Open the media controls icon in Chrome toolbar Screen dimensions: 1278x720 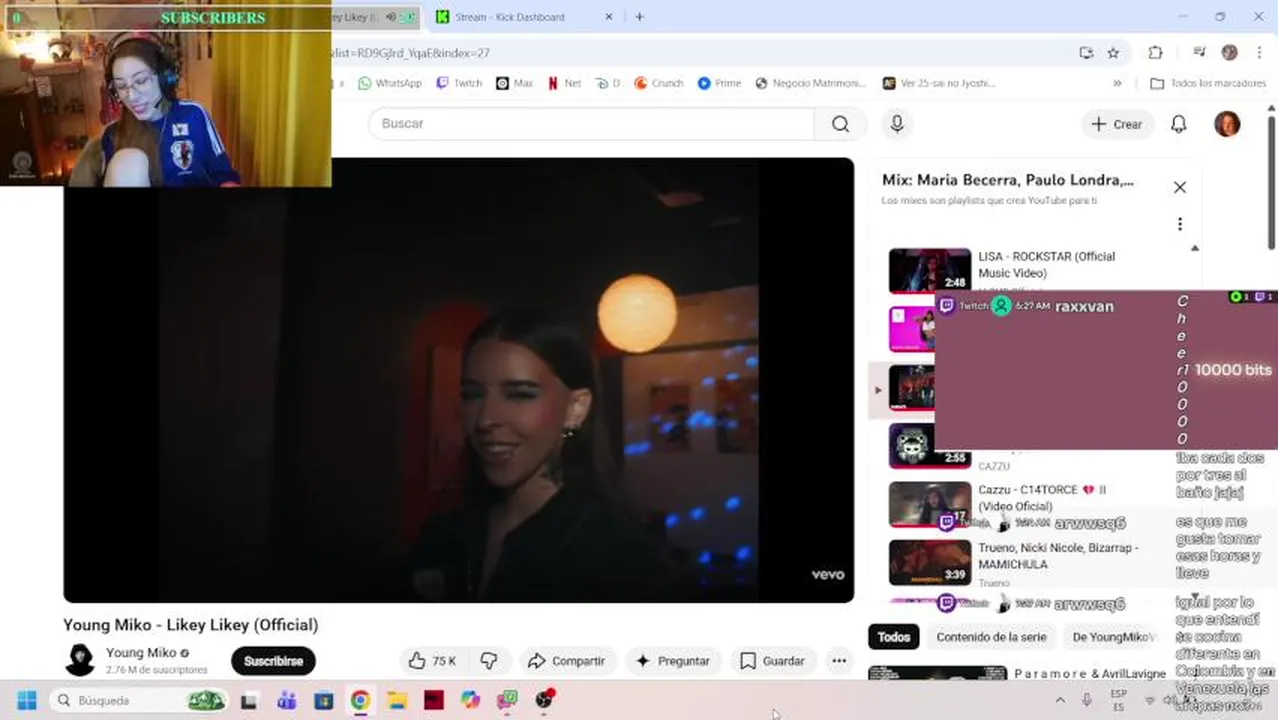coord(1199,53)
